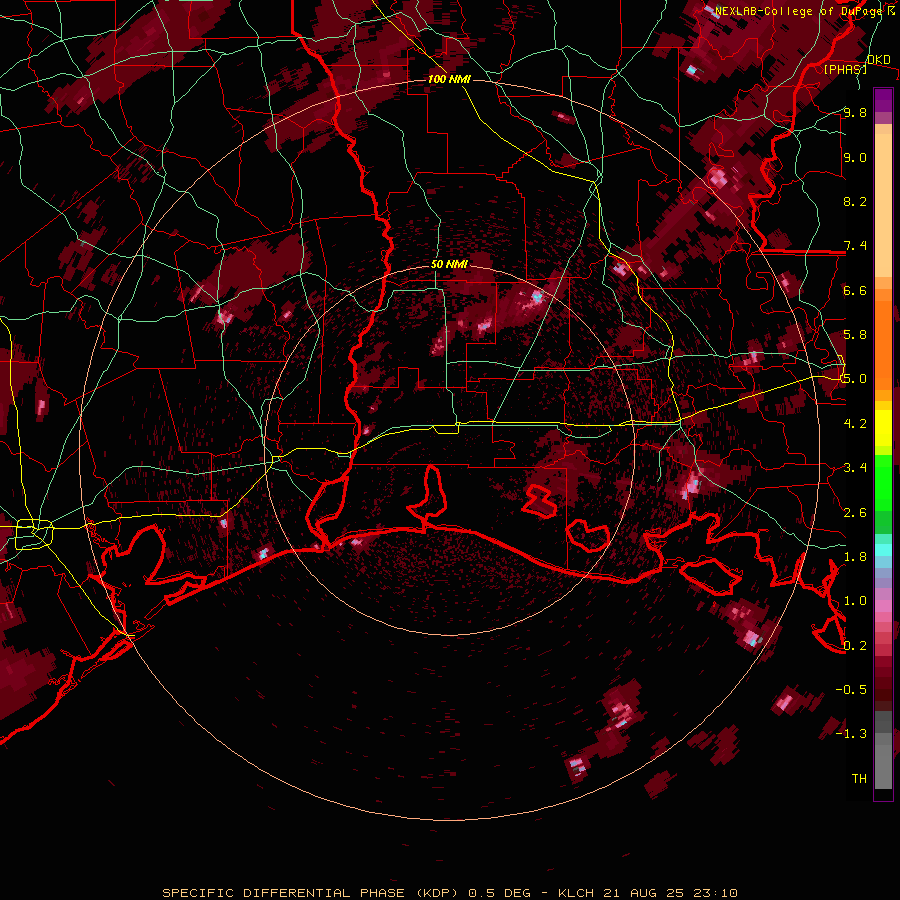Click the 1.0 scale value
The image size is (900, 900).
855,600
